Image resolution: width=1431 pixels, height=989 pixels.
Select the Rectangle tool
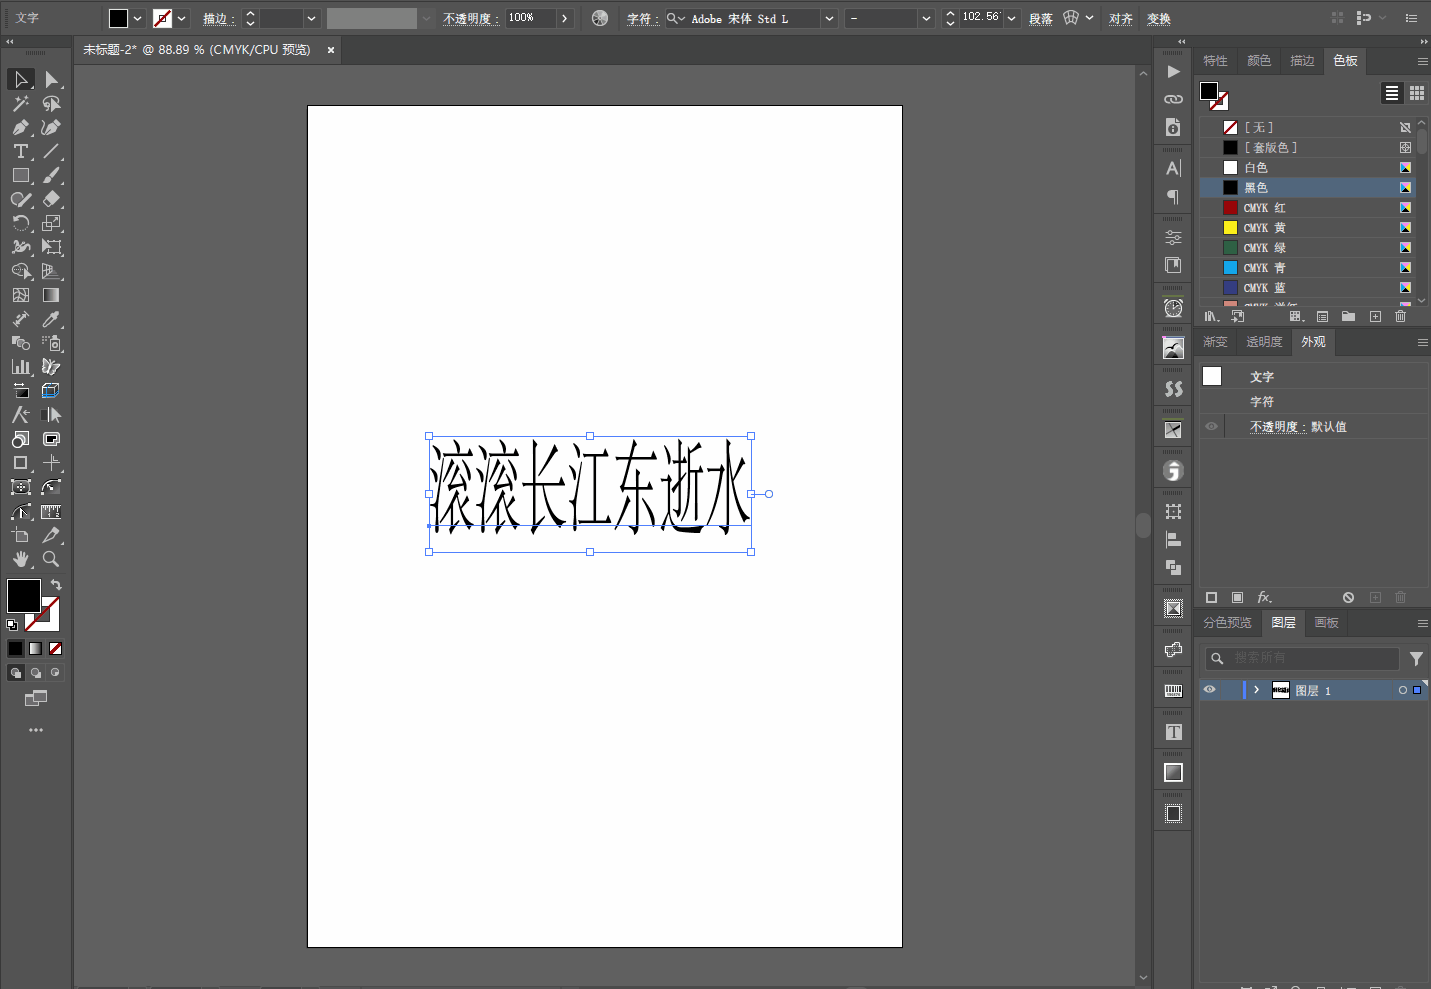click(20, 175)
